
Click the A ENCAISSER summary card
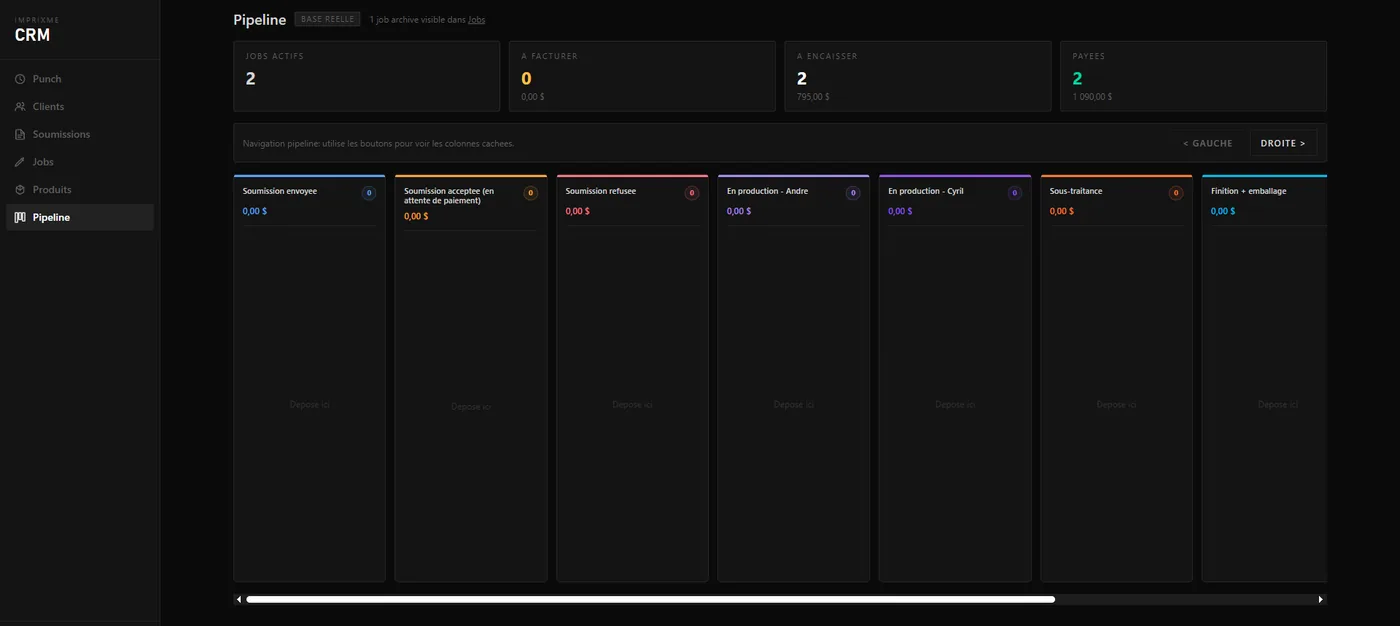coord(918,76)
